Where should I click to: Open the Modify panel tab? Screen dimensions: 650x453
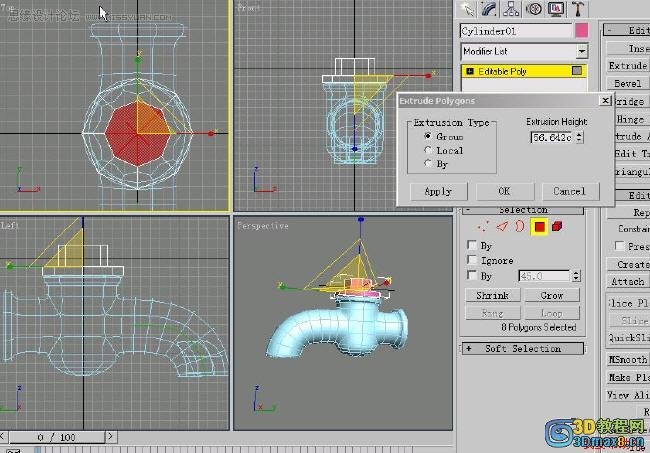click(x=490, y=9)
